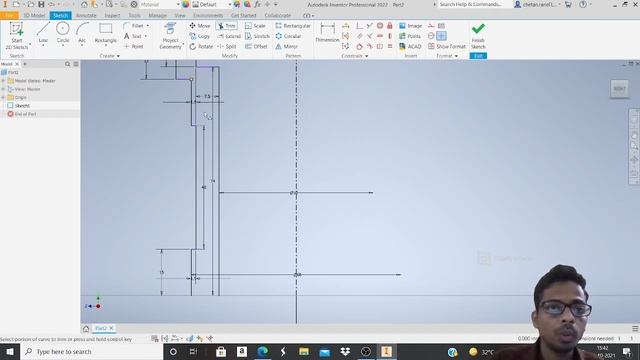The width and height of the screenshot is (640, 360).
Task: Toggle the highlighted centerline format button
Action: tap(441, 36)
